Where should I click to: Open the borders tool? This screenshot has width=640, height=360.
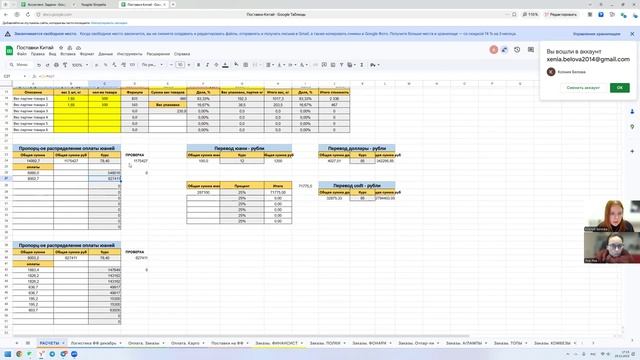coord(245,65)
